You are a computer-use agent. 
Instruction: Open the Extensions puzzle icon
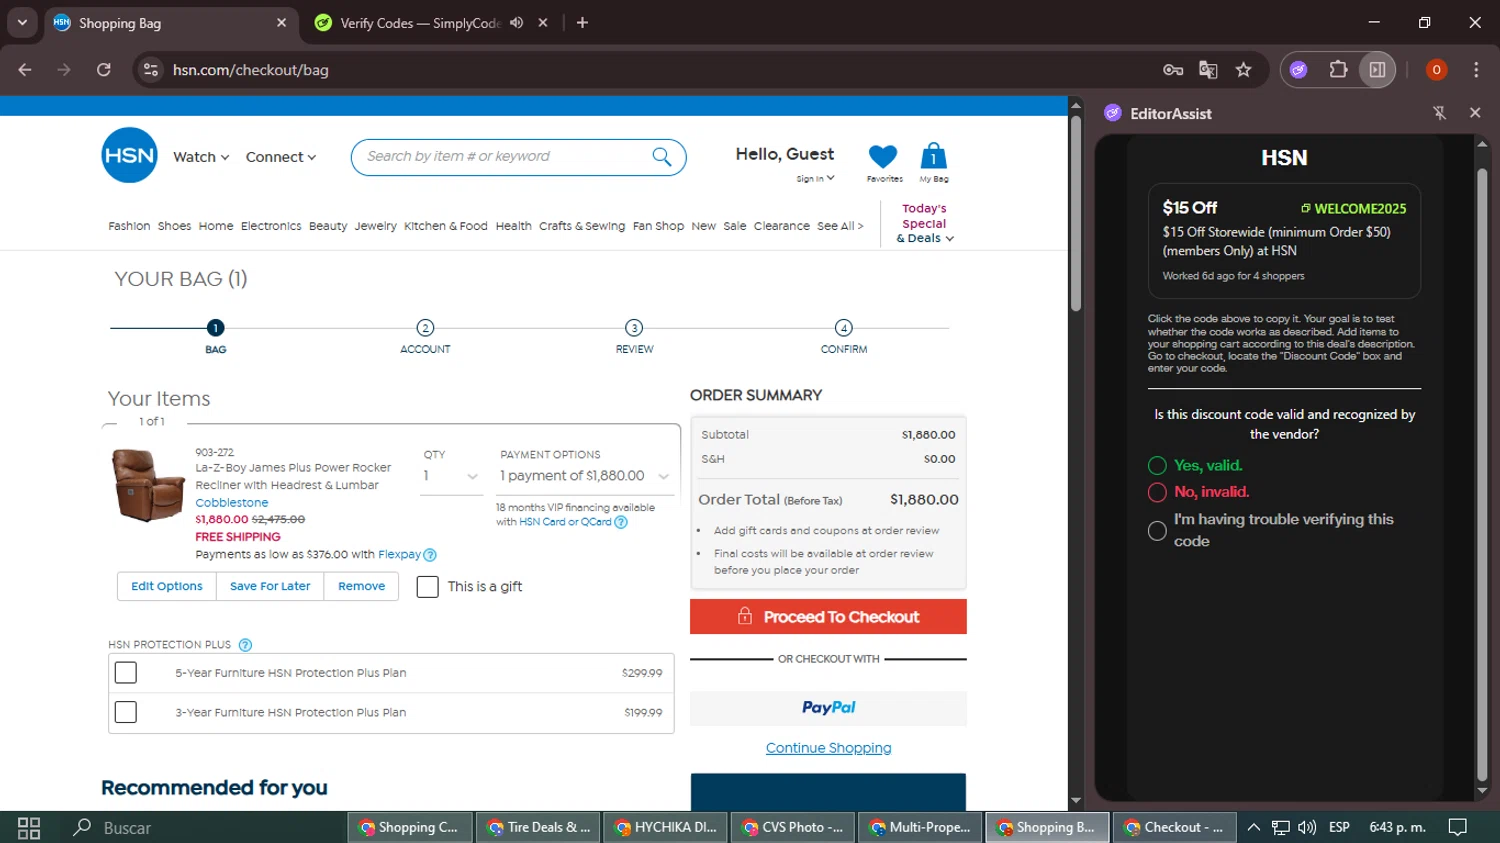pyautogui.click(x=1338, y=70)
